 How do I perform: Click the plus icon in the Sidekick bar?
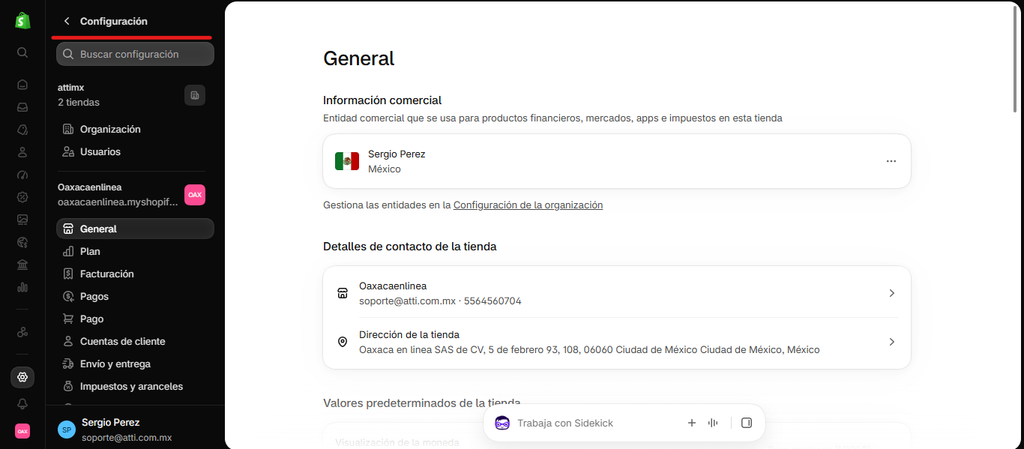[692, 423]
